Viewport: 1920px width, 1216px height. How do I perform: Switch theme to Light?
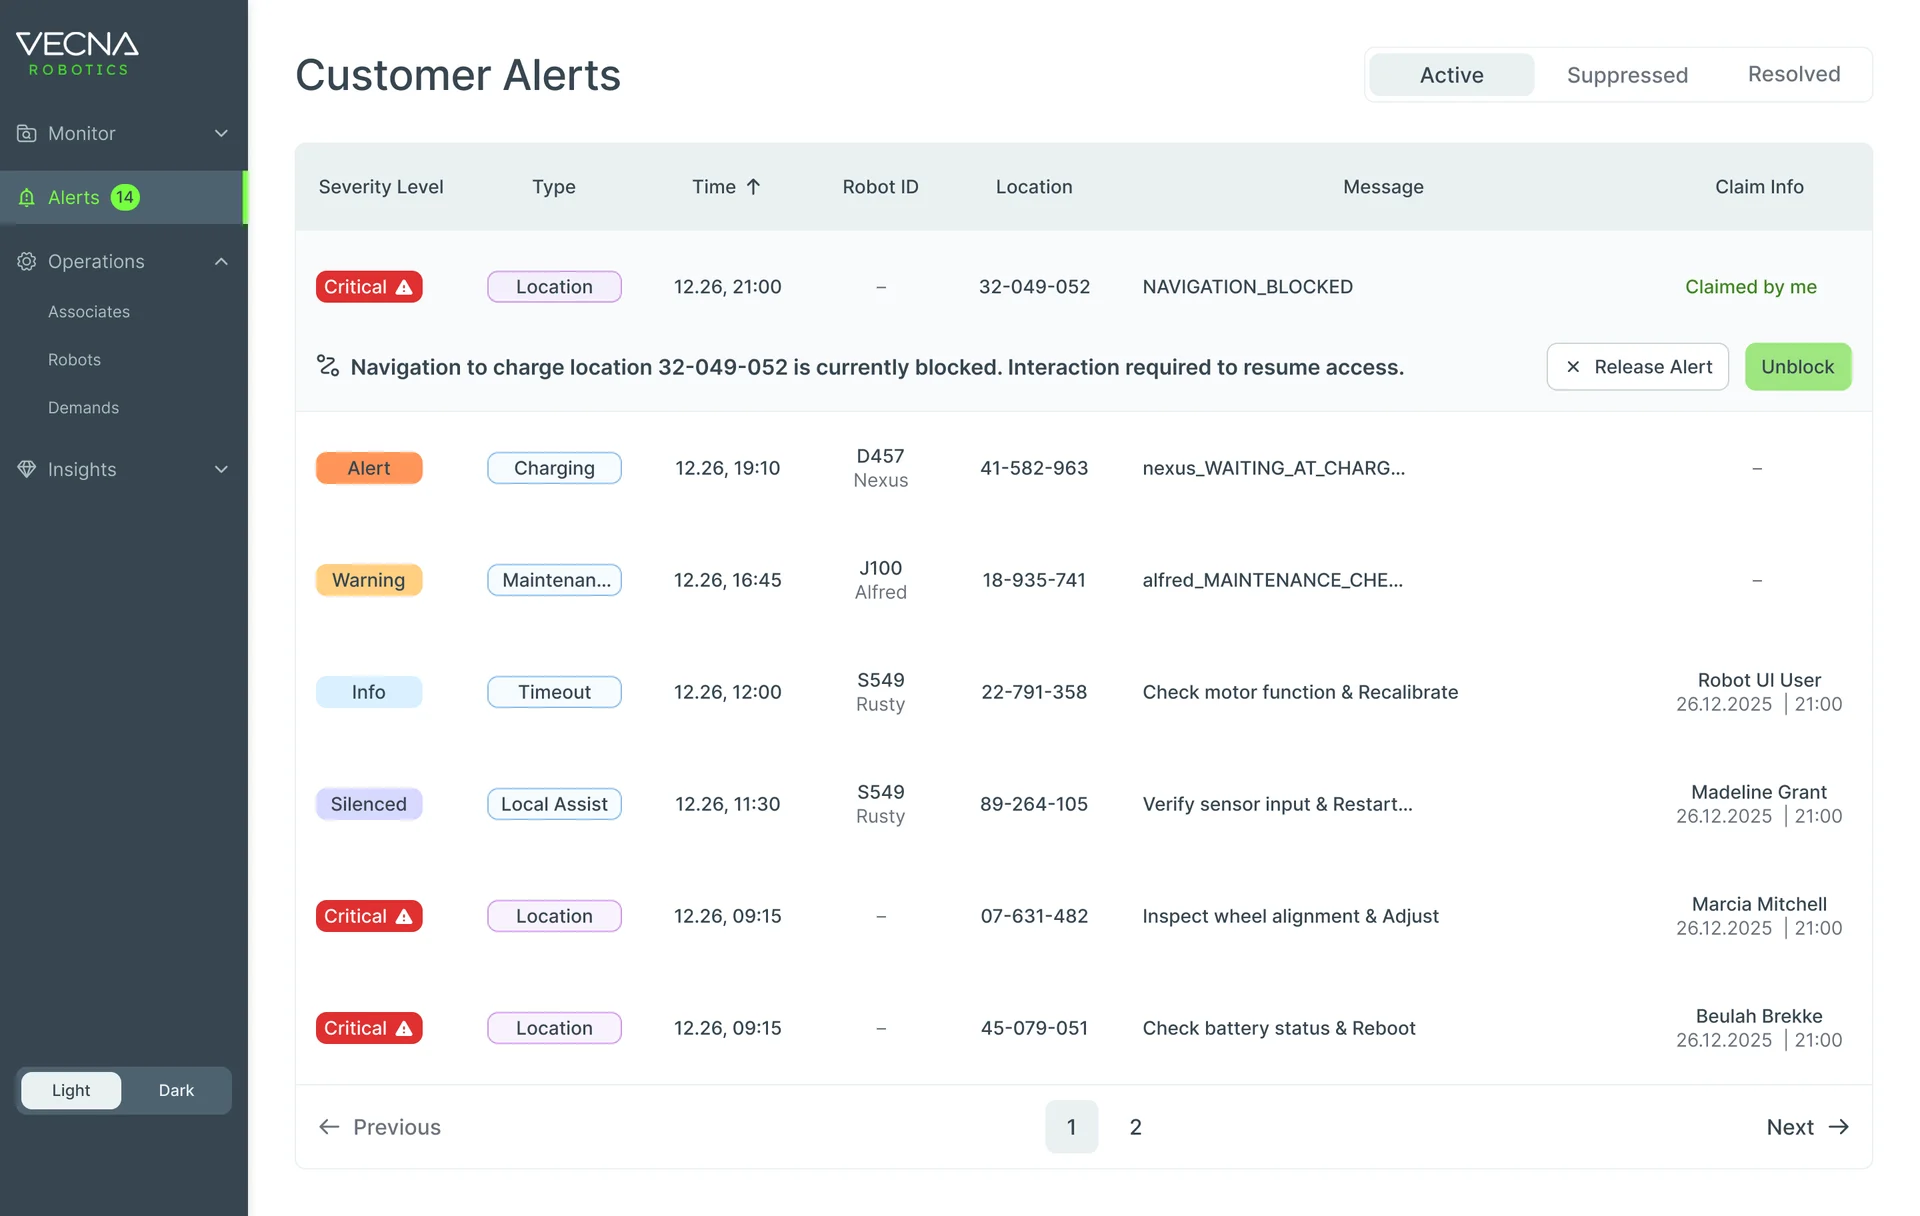click(x=71, y=1090)
